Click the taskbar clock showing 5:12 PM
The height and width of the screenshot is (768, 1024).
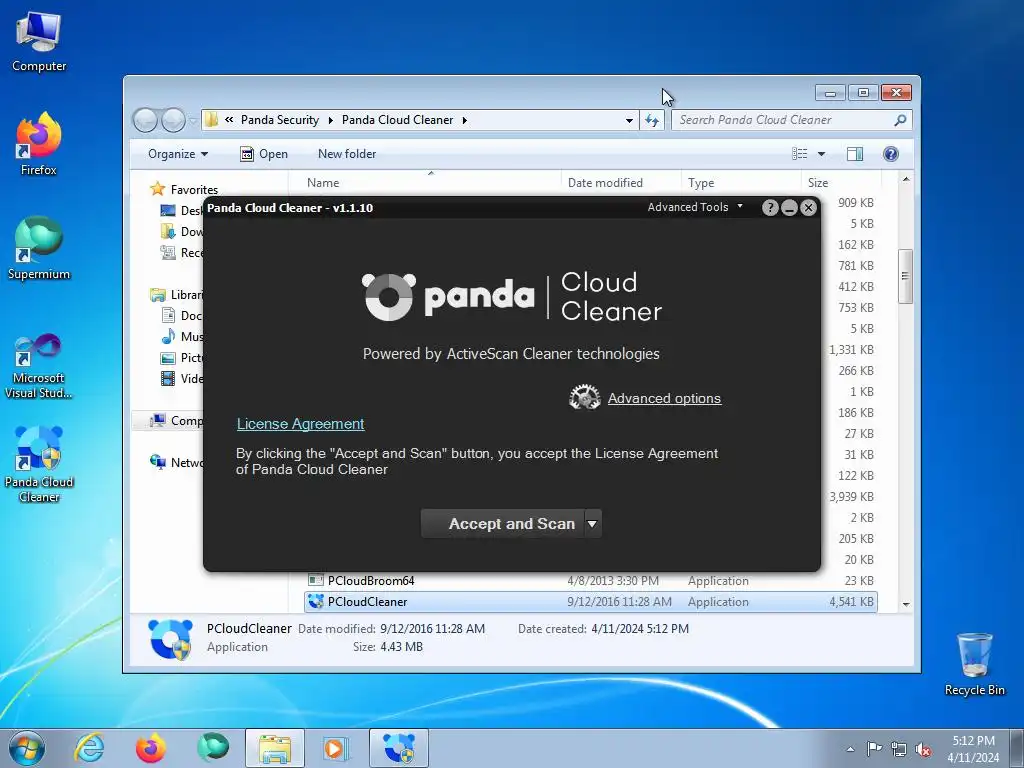[x=973, y=749]
